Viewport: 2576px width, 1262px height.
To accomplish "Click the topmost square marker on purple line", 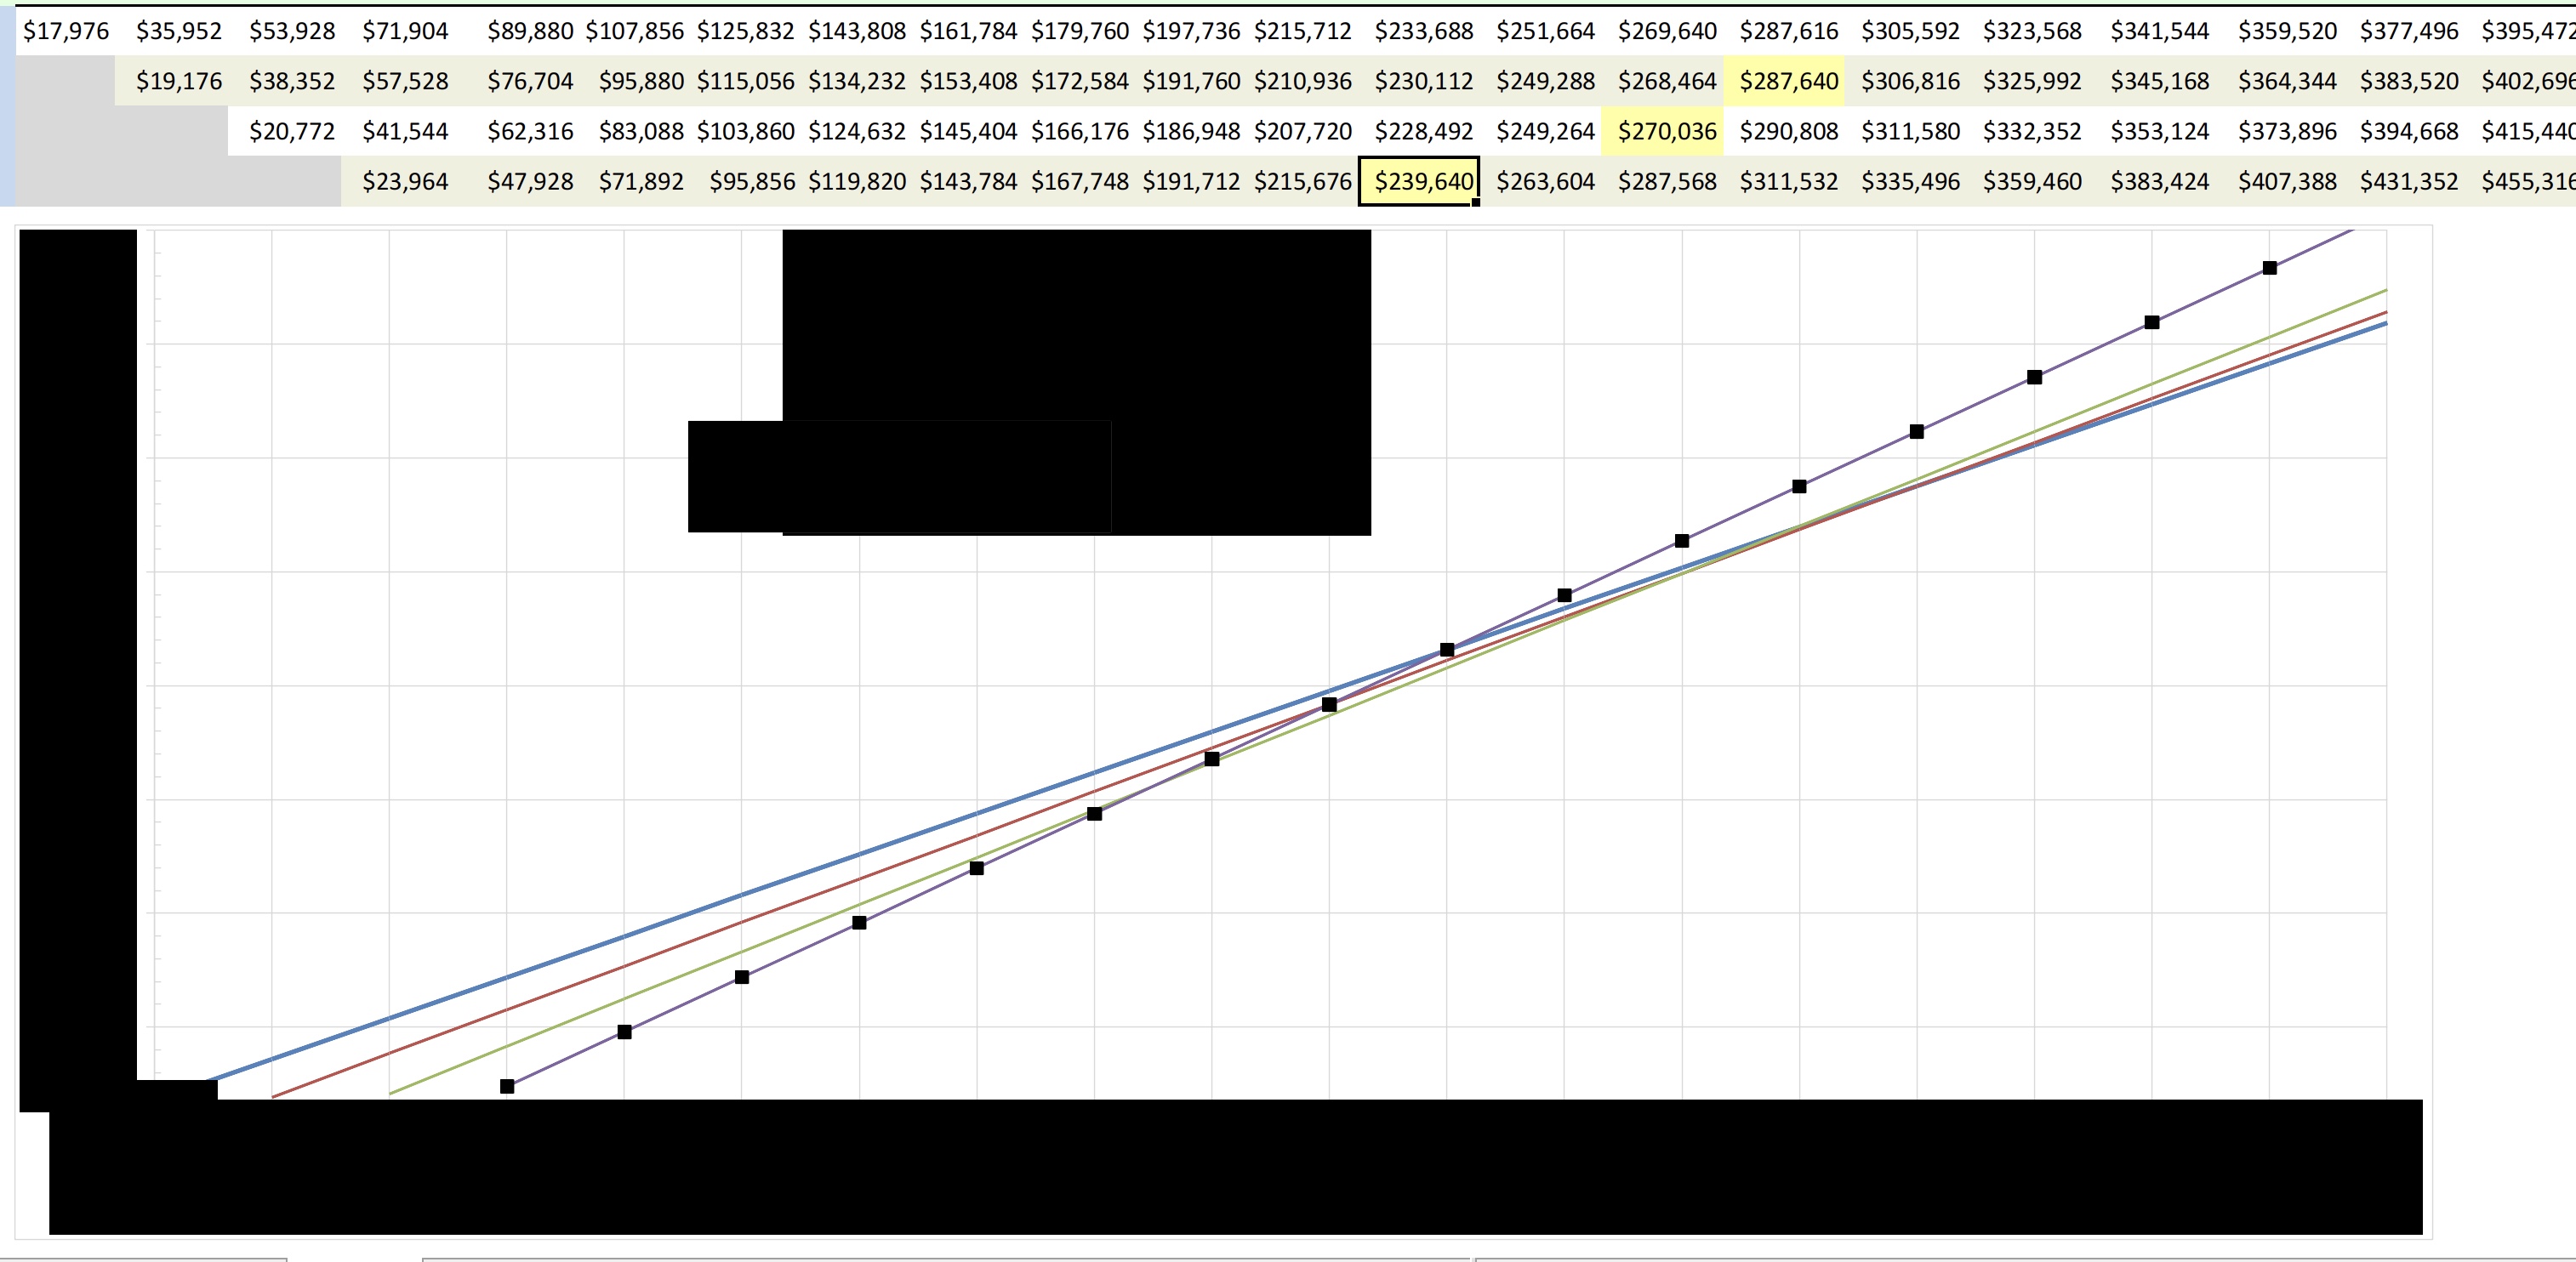I will pos(2269,268).
